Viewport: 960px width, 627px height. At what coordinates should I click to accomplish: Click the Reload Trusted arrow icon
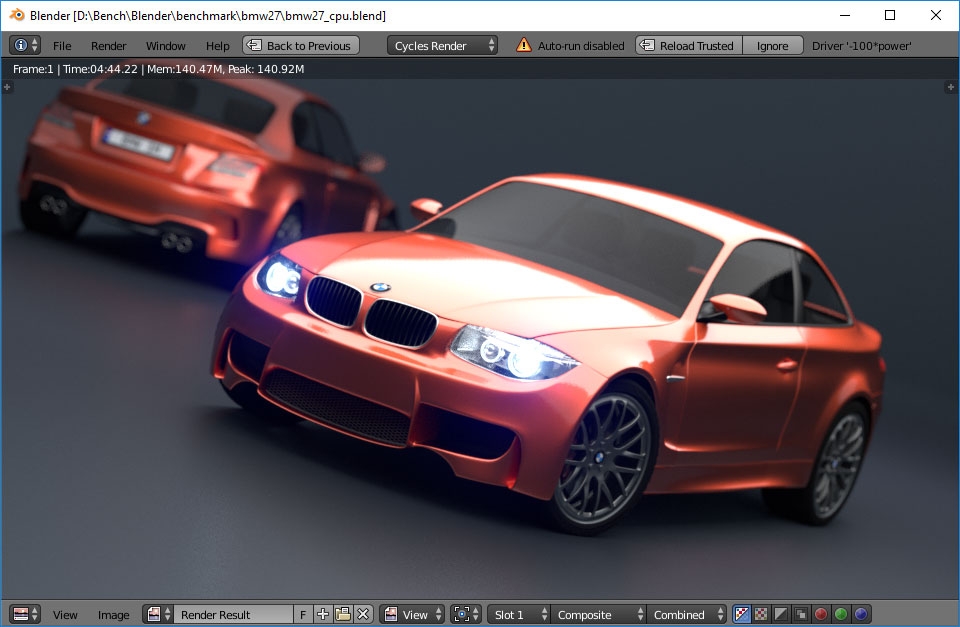(x=647, y=45)
